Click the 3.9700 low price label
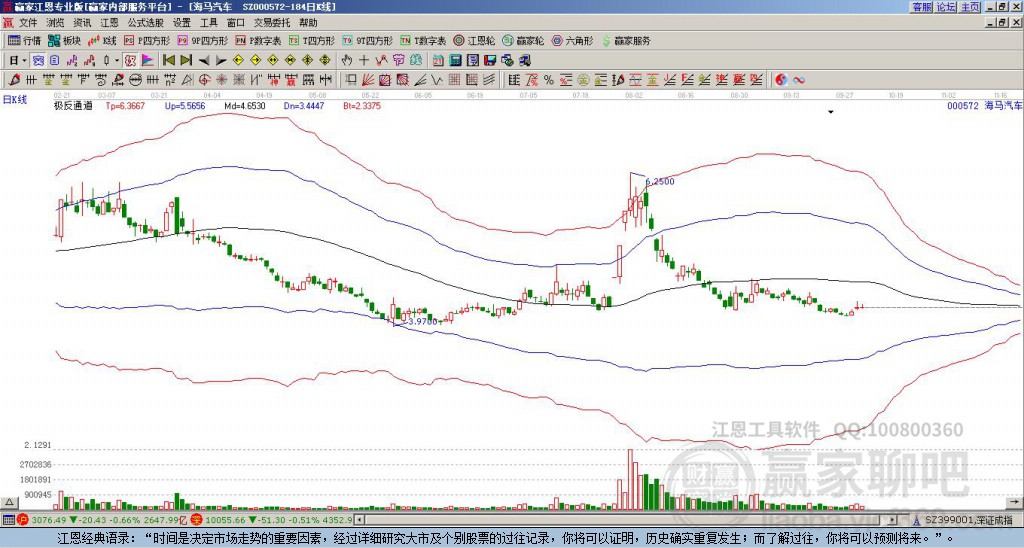Viewport: 1024px width, 548px height. coord(422,321)
